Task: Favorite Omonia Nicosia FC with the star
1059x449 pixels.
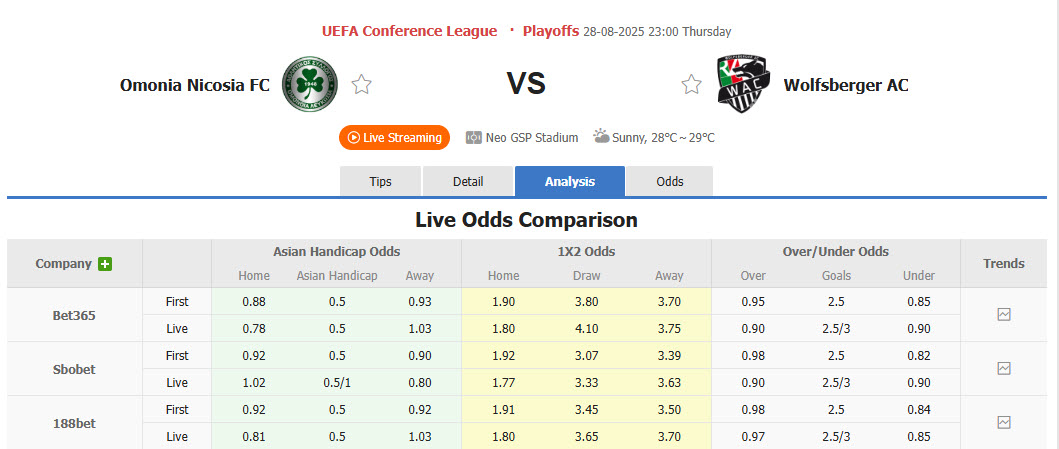Action: (361, 85)
